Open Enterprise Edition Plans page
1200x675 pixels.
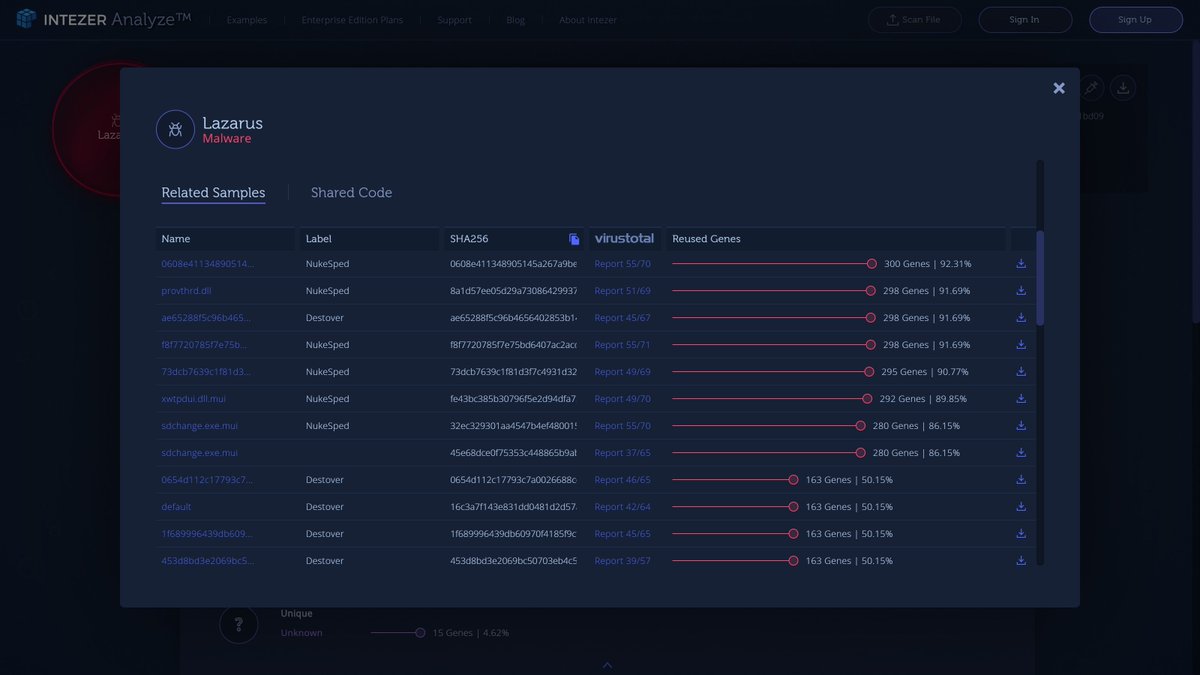click(352, 20)
